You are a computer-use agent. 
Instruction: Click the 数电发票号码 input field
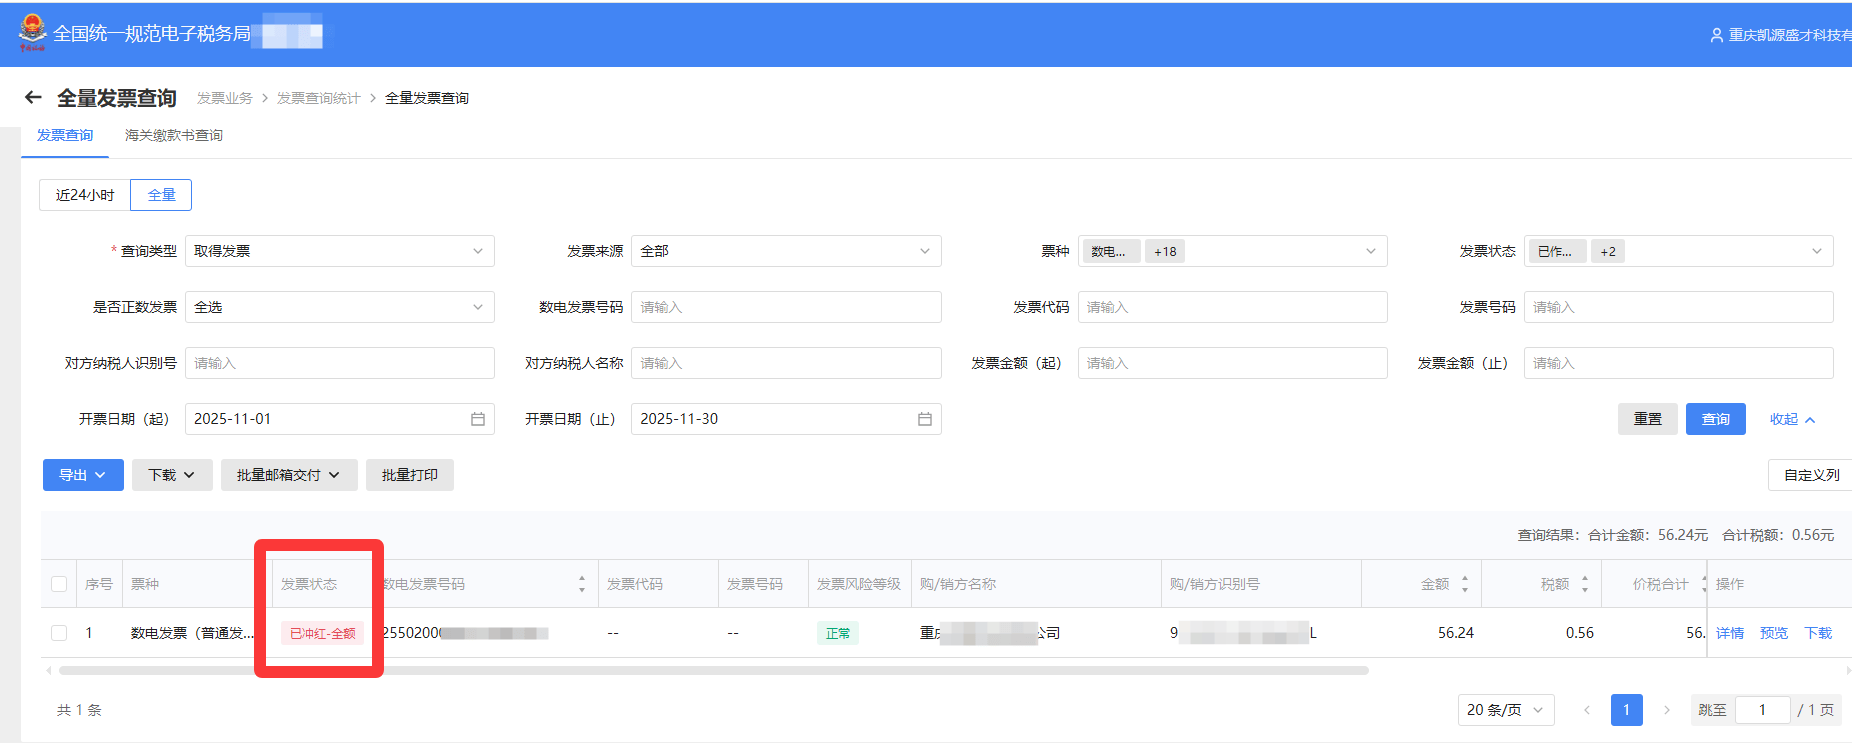click(x=786, y=307)
